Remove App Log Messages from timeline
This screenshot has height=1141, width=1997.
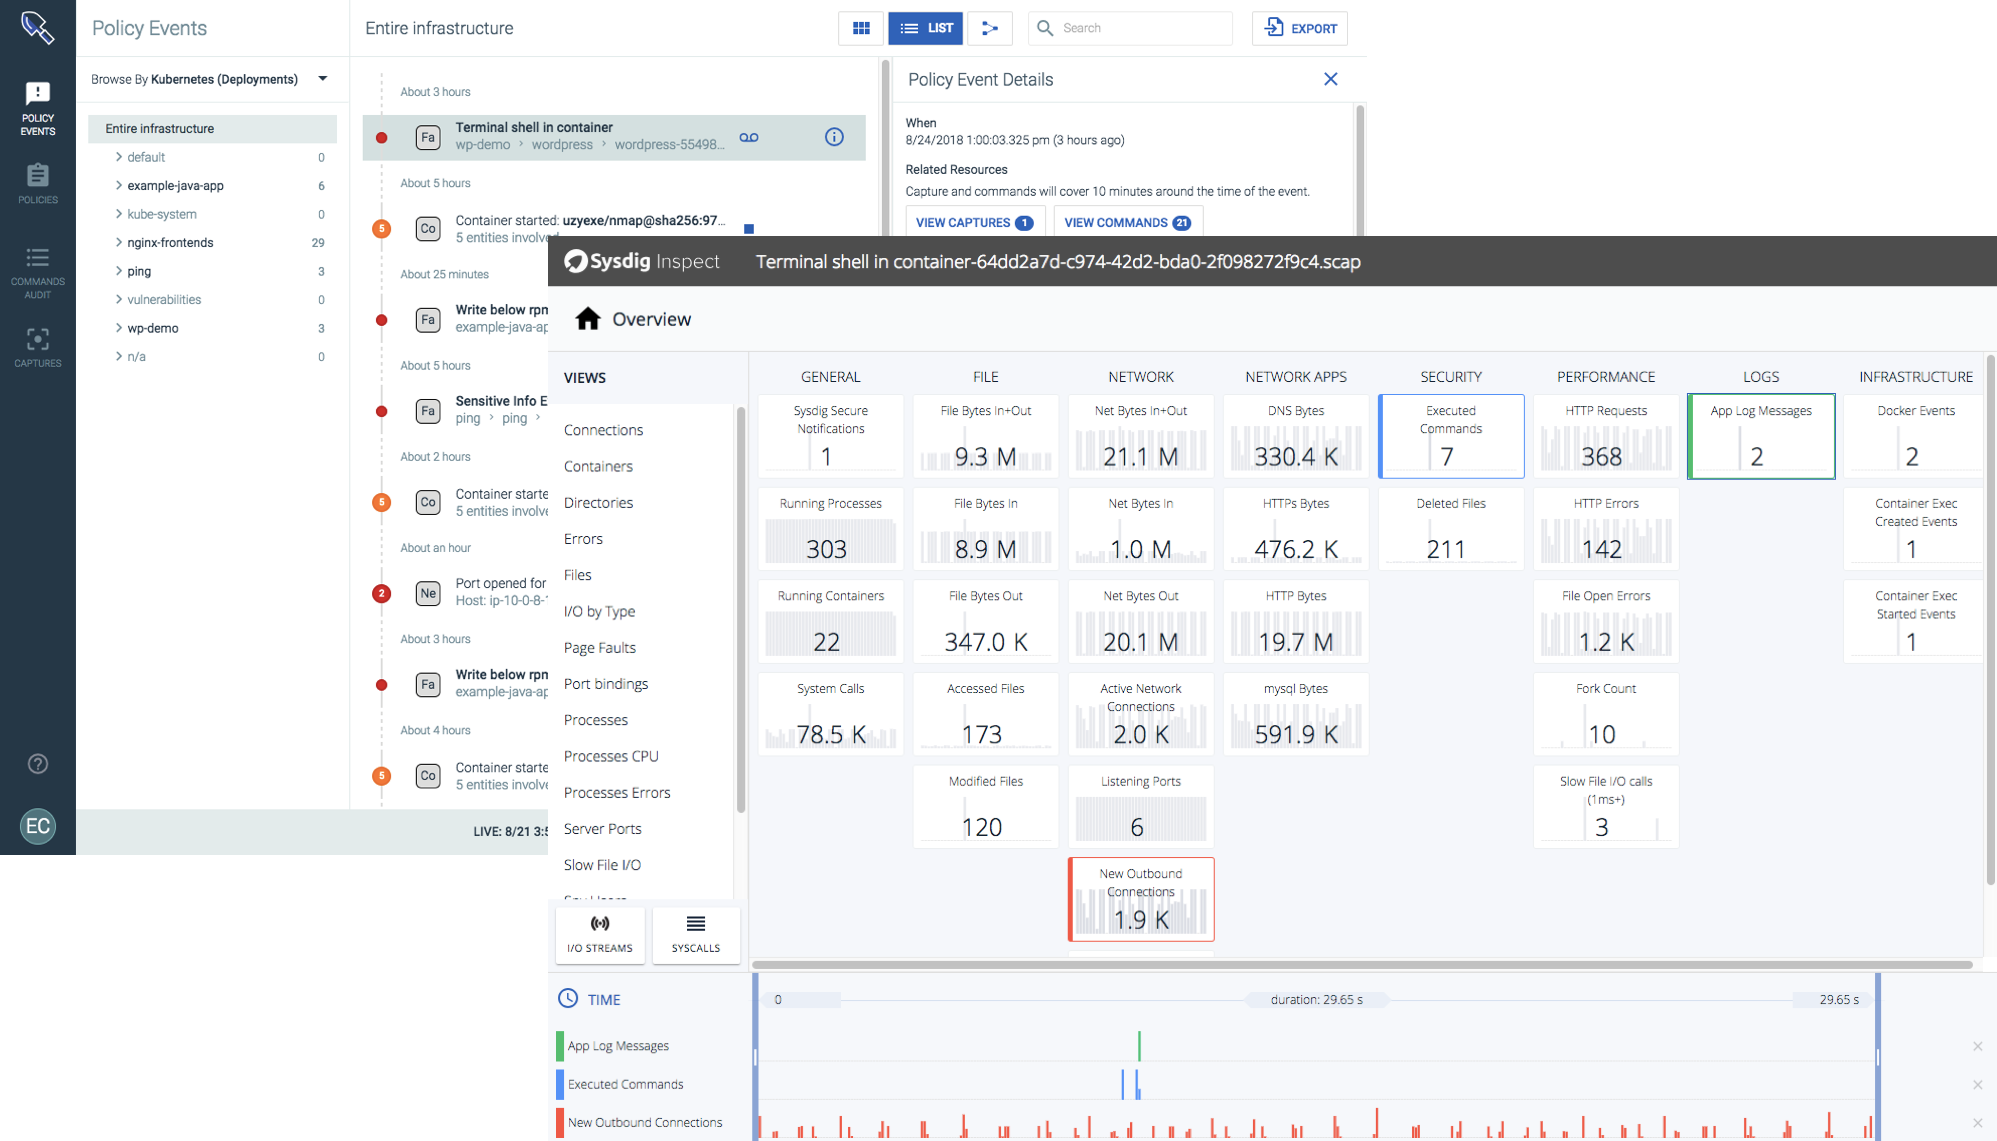coord(1977,1046)
